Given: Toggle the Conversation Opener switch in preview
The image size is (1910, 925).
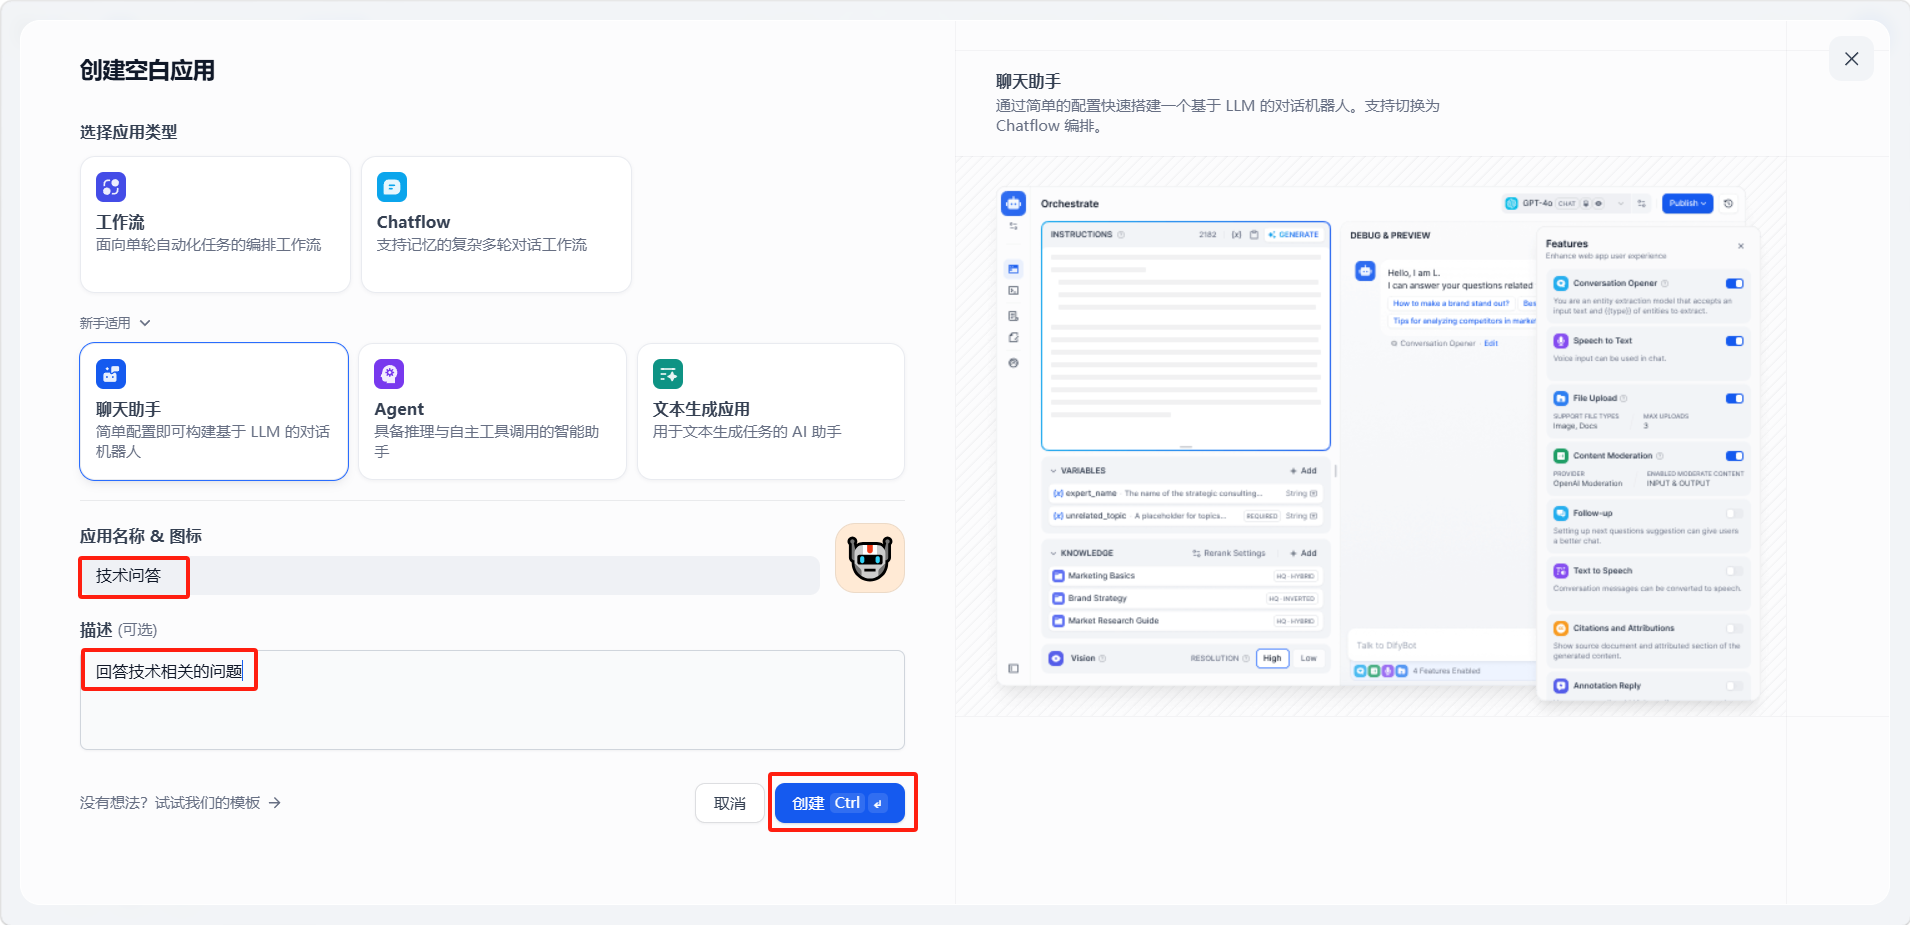Looking at the screenshot, I should point(1734,284).
